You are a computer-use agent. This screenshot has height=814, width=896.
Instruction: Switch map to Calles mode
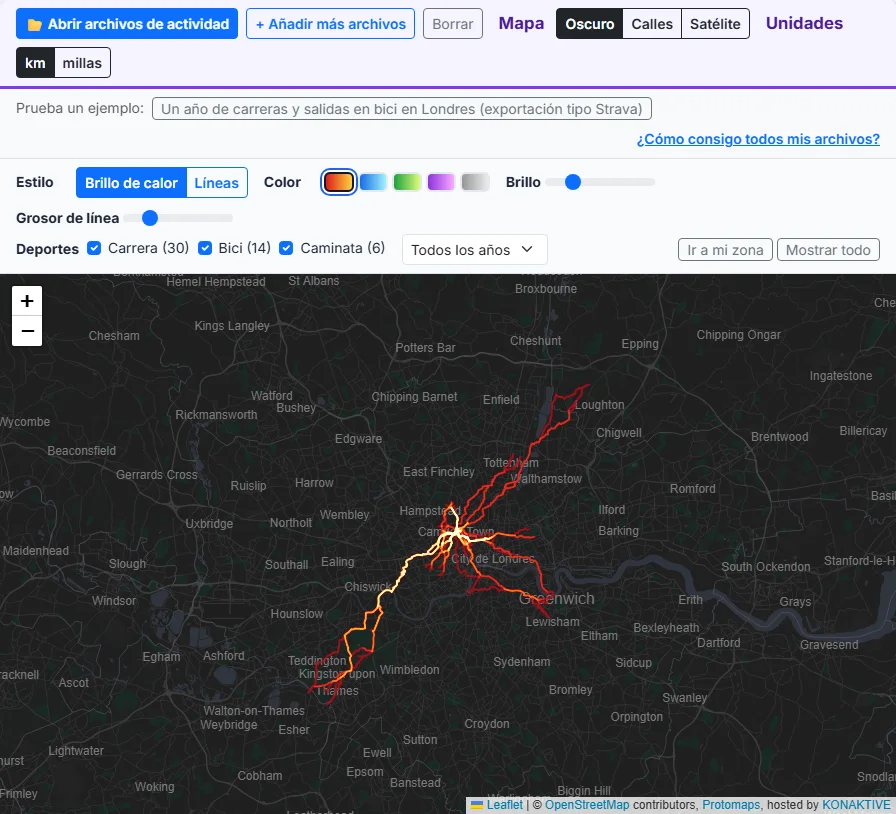coord(652,23)
